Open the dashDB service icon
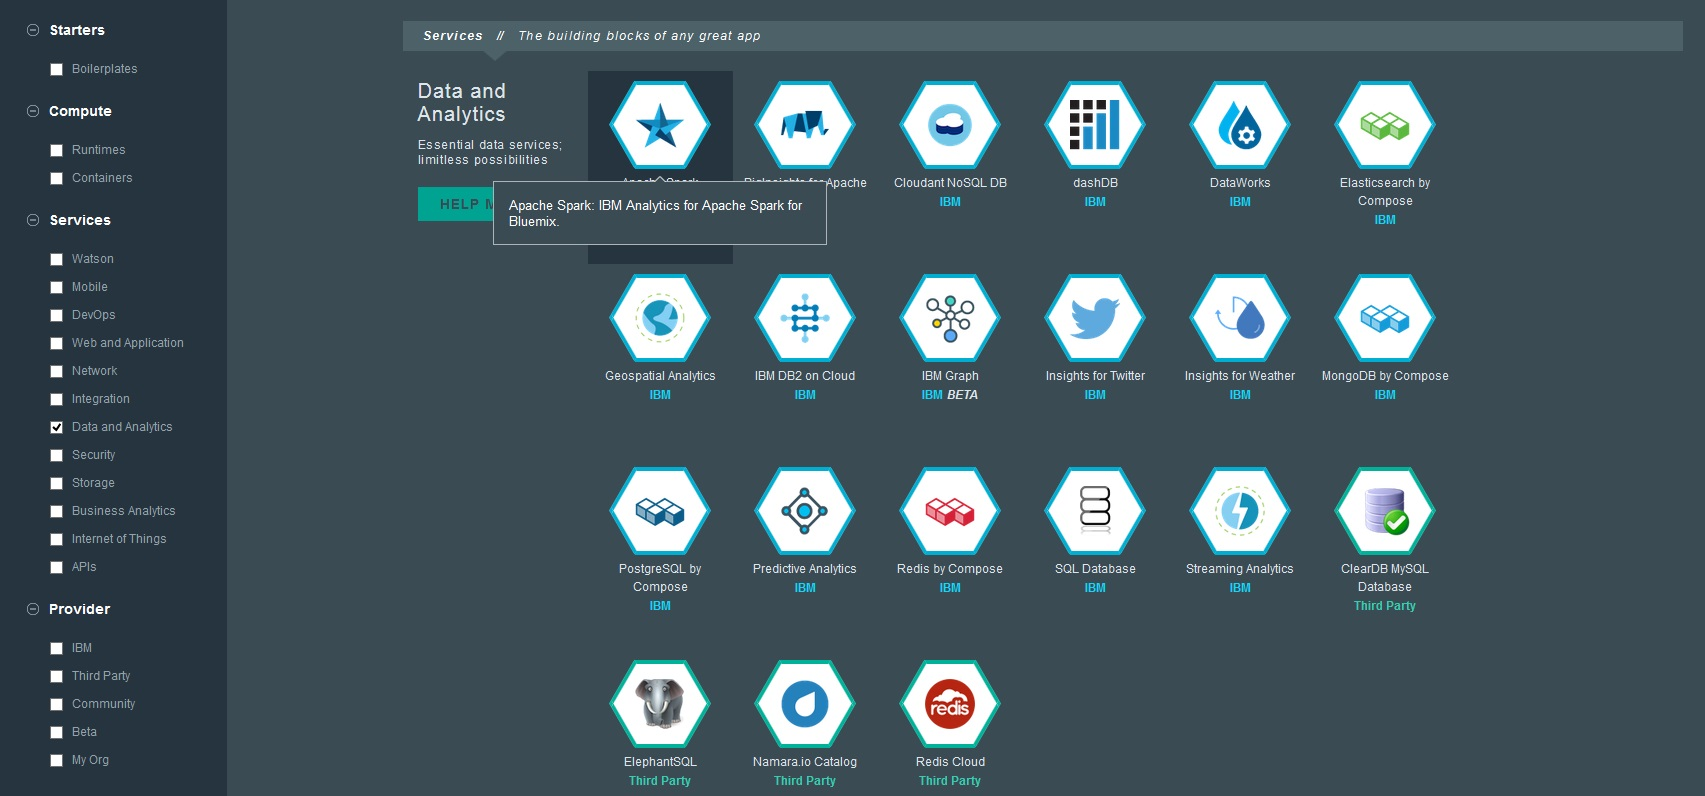 tap(1095, 126)
